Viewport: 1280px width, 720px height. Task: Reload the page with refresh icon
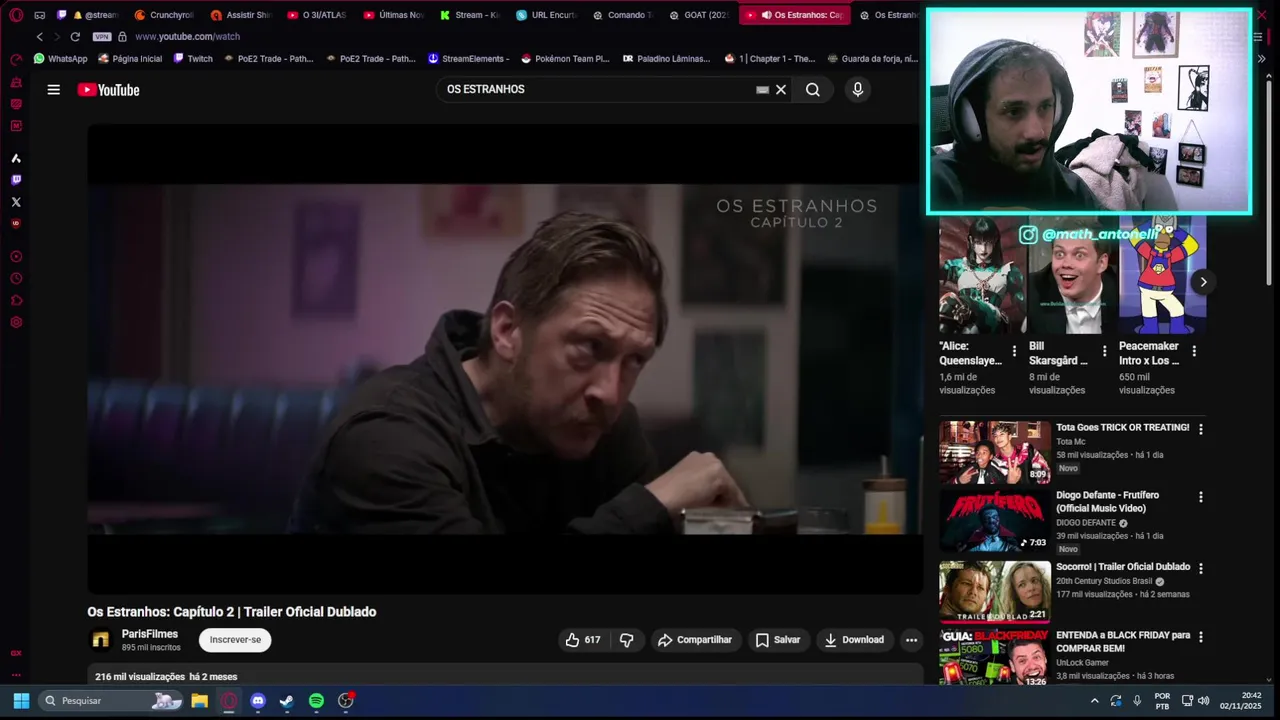75,37
